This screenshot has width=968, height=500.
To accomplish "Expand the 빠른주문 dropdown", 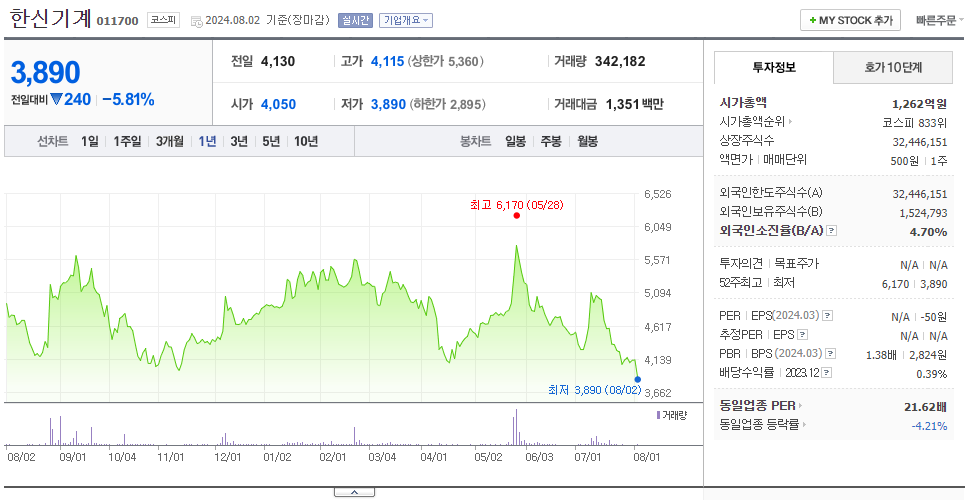I will [x=940, y=20].
